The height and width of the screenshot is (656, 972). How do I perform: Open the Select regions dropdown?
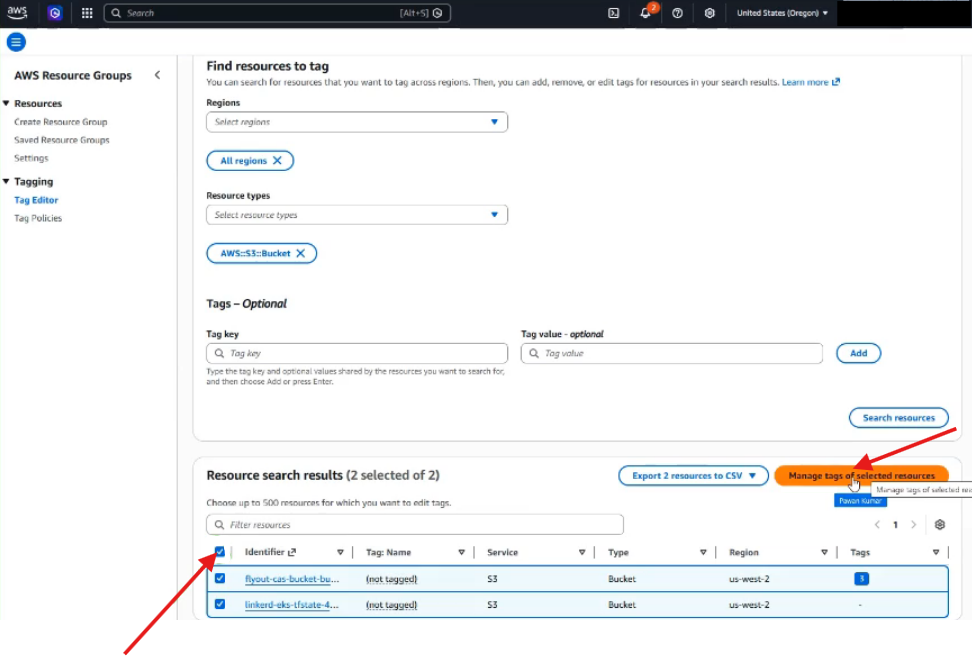356,122
